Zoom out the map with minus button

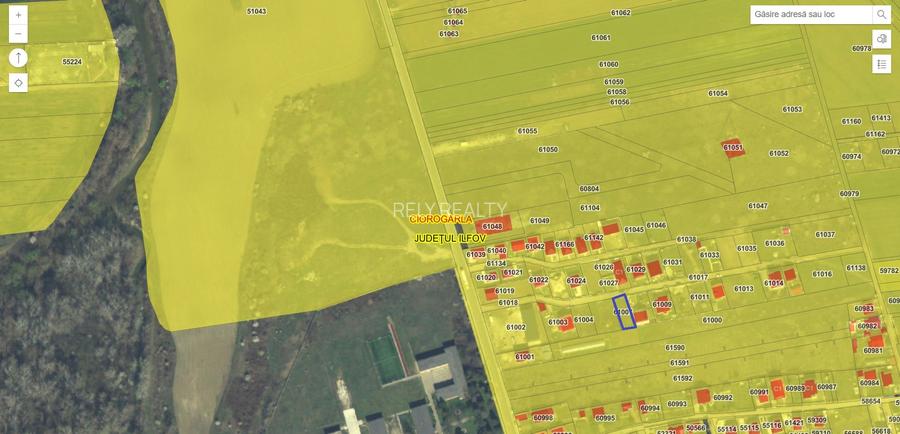(18, 34)
